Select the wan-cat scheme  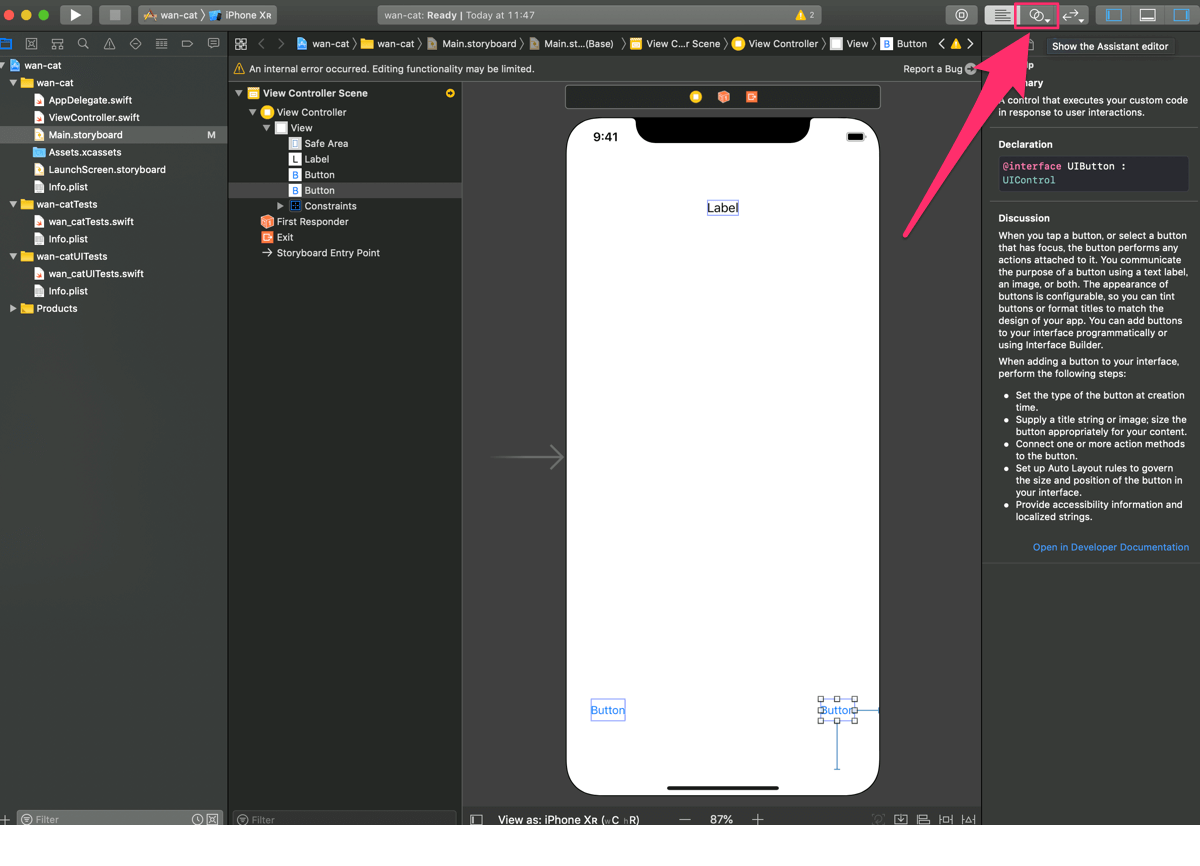click(x=170, y=15)
